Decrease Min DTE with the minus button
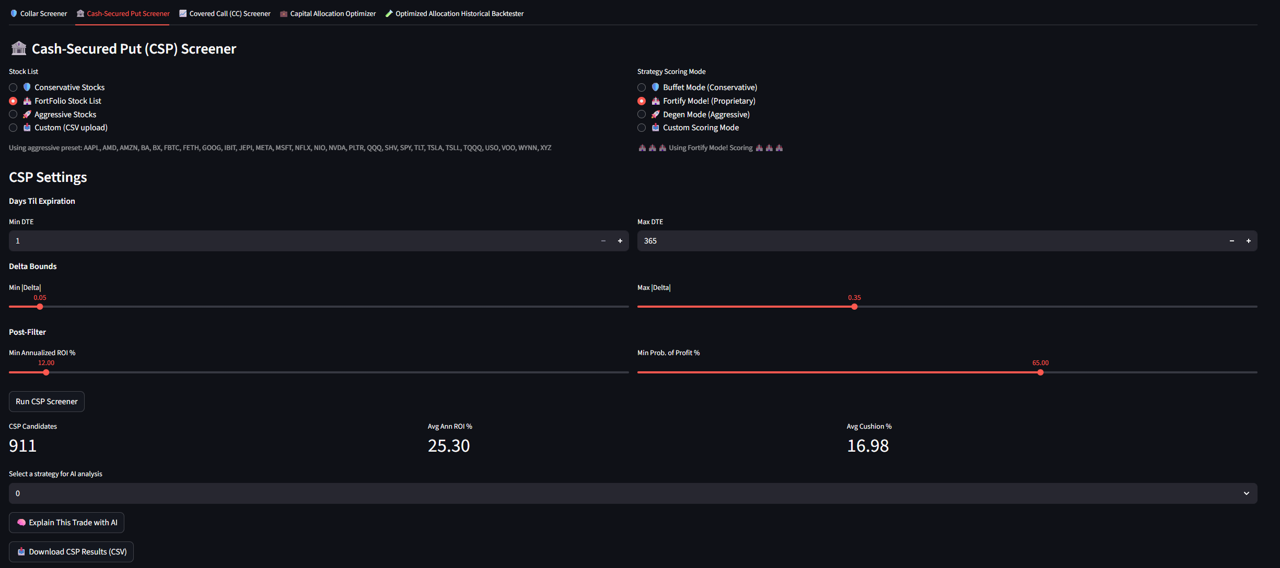Screen dimensions: 1280x568 tap(603, 241)
